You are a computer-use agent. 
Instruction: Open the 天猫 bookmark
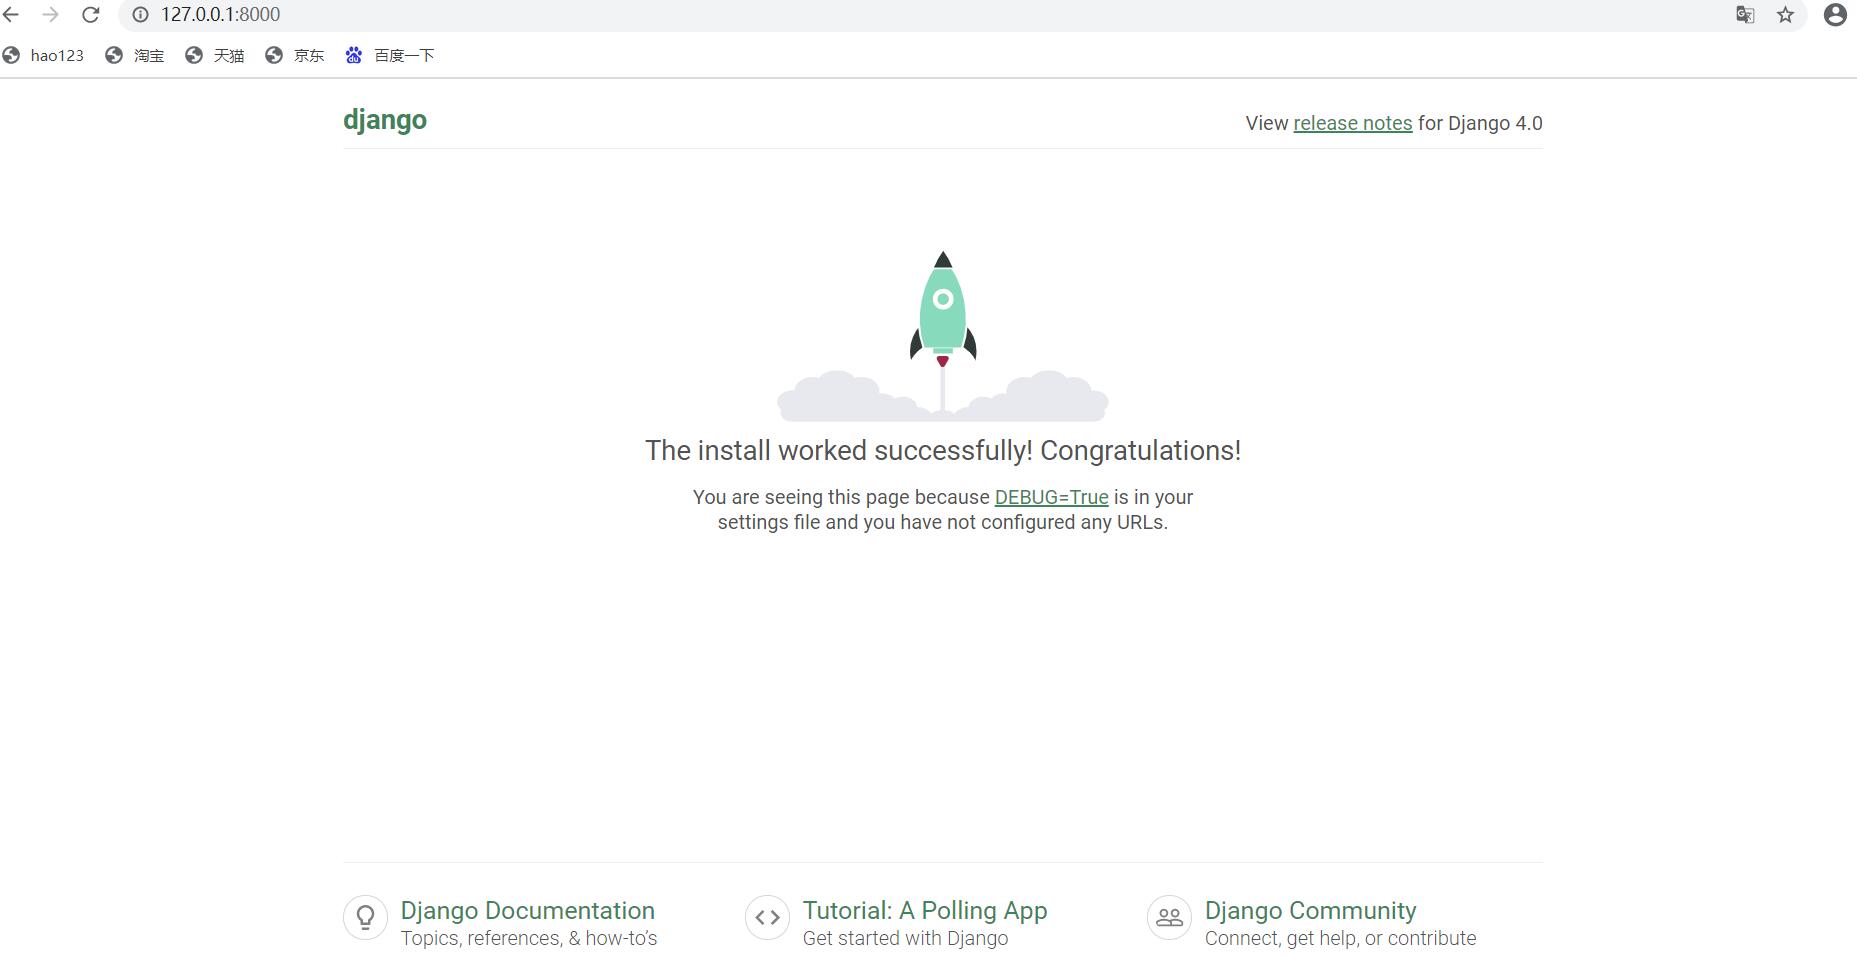pyautogui.click(x=215, y=55)
